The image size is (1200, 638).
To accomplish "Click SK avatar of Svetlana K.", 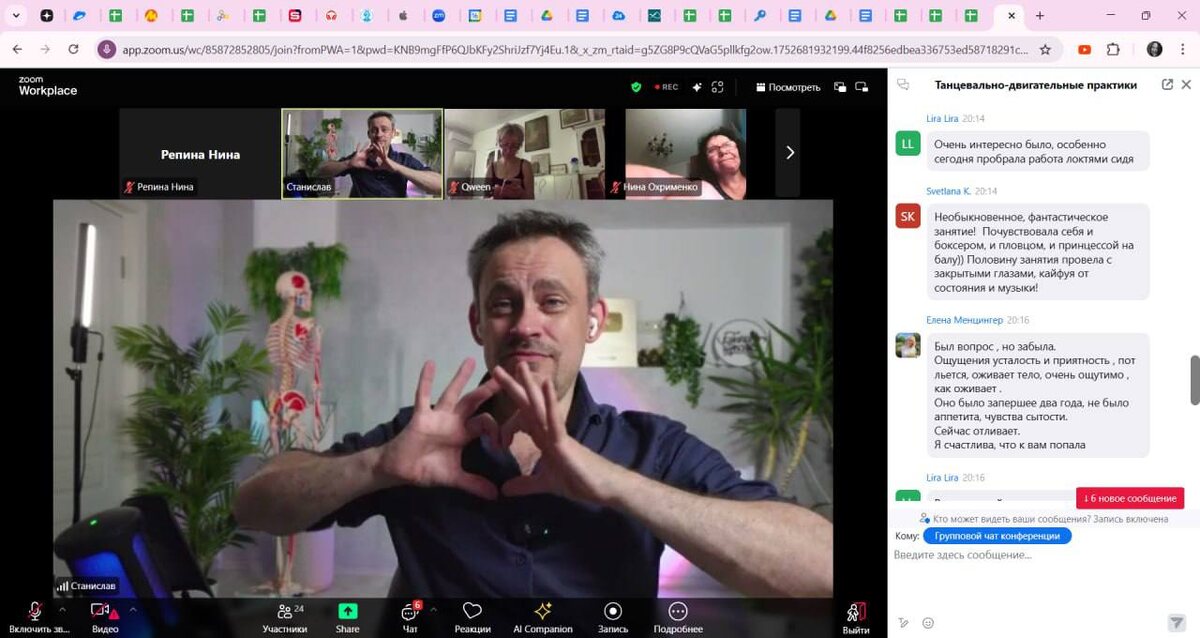I will 908,216.
